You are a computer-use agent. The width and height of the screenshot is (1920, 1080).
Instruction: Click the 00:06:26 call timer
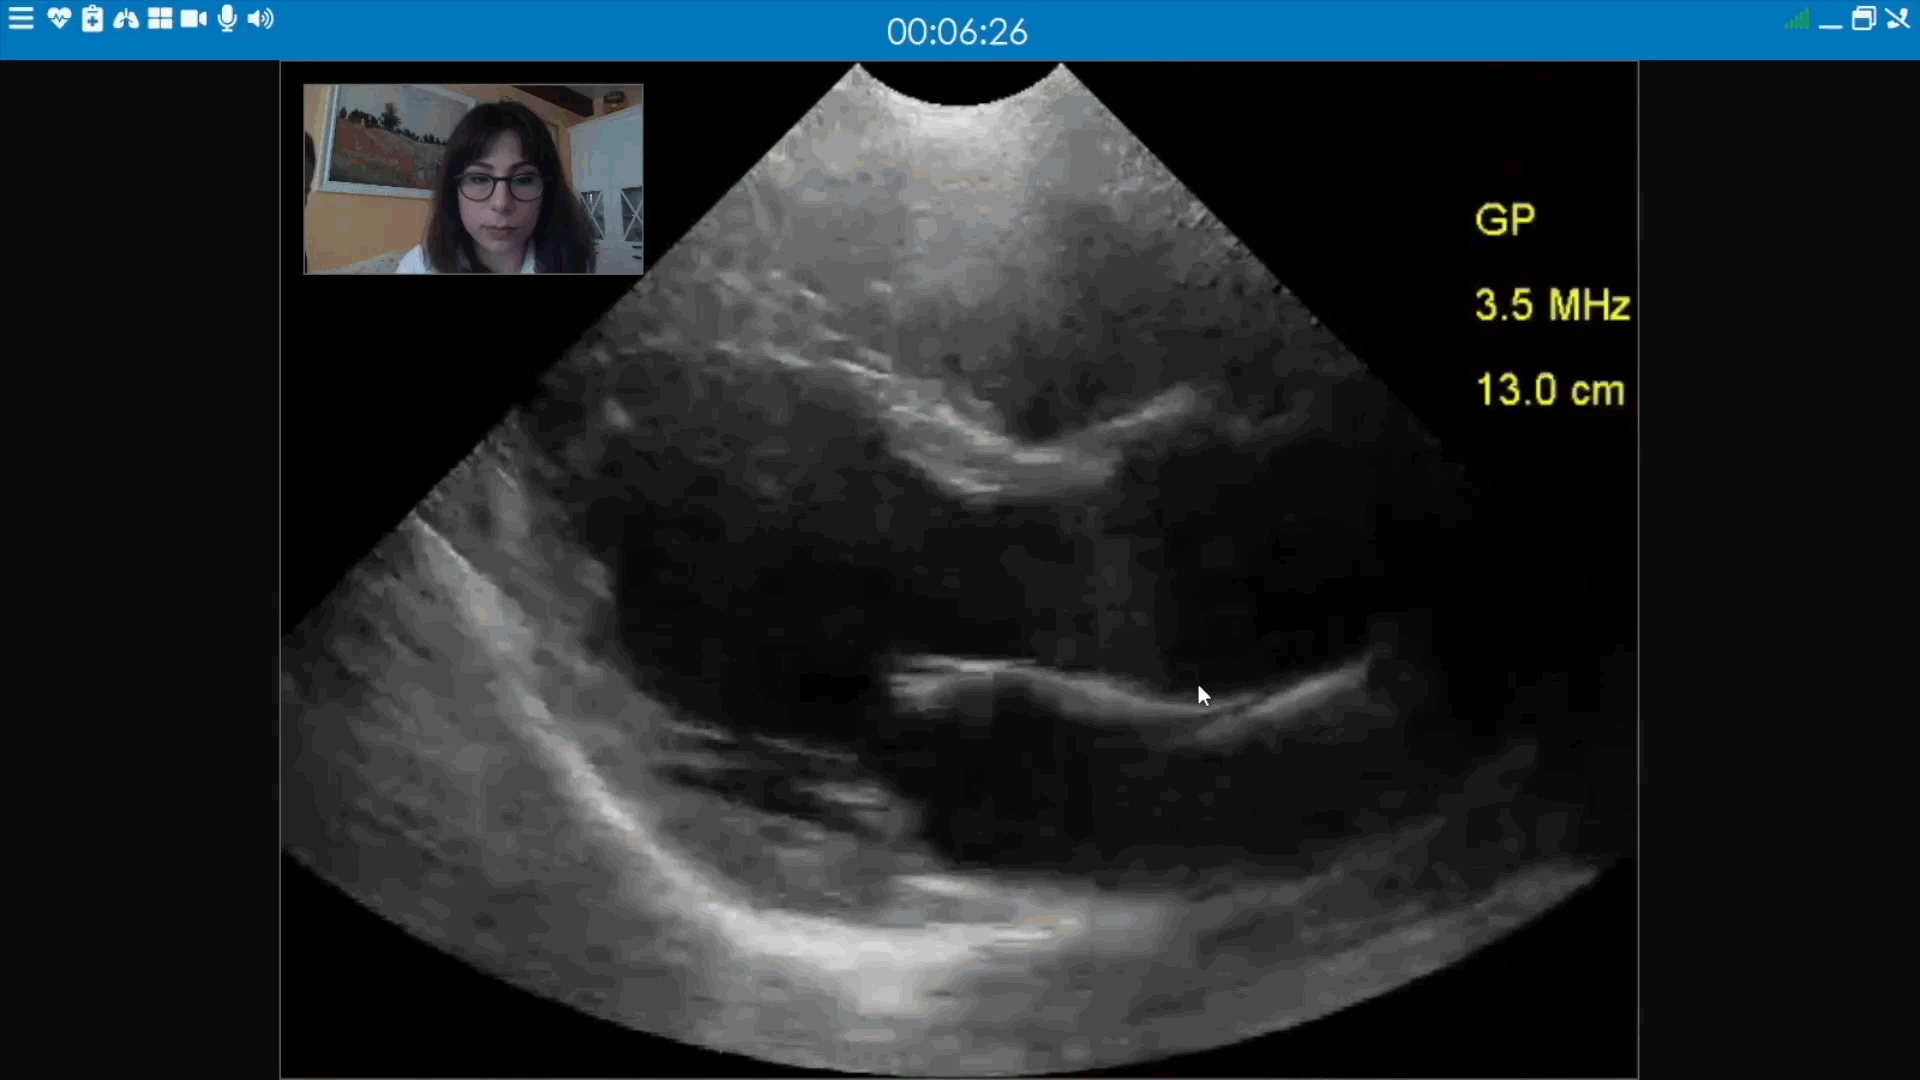click(x=957, y=32)
